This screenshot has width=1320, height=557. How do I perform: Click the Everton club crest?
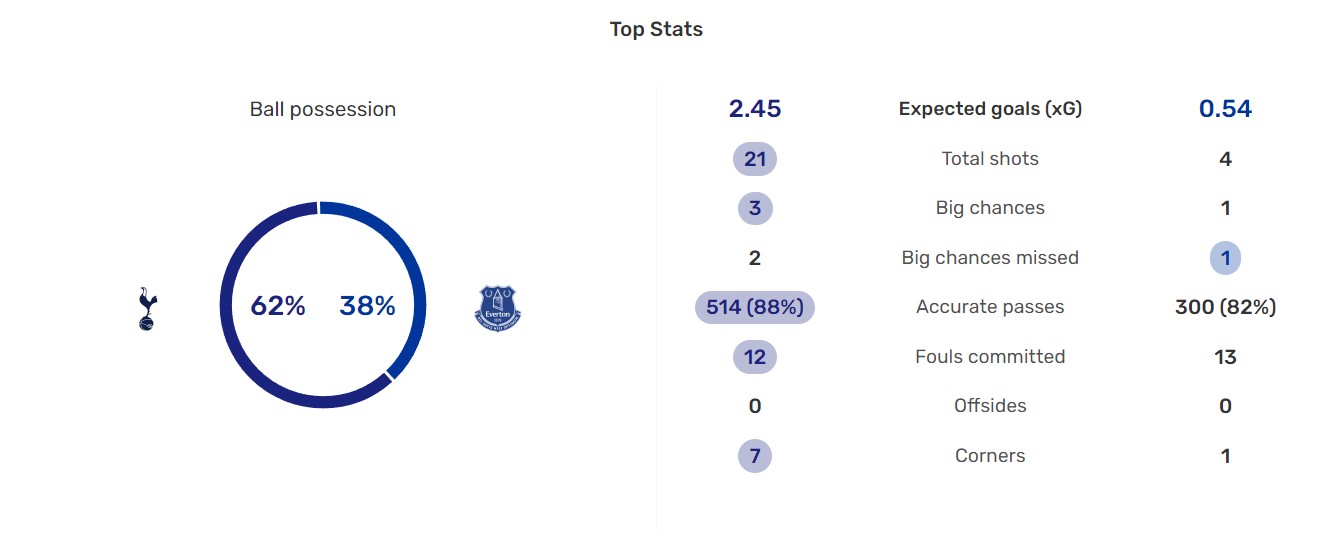pyautogui.click(x=497, y=307)
